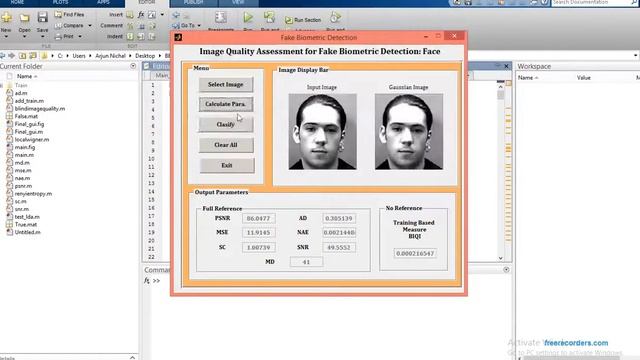Click the Run and Time icon
Viewport: 640px width, 360px height.
coord(336,17)
